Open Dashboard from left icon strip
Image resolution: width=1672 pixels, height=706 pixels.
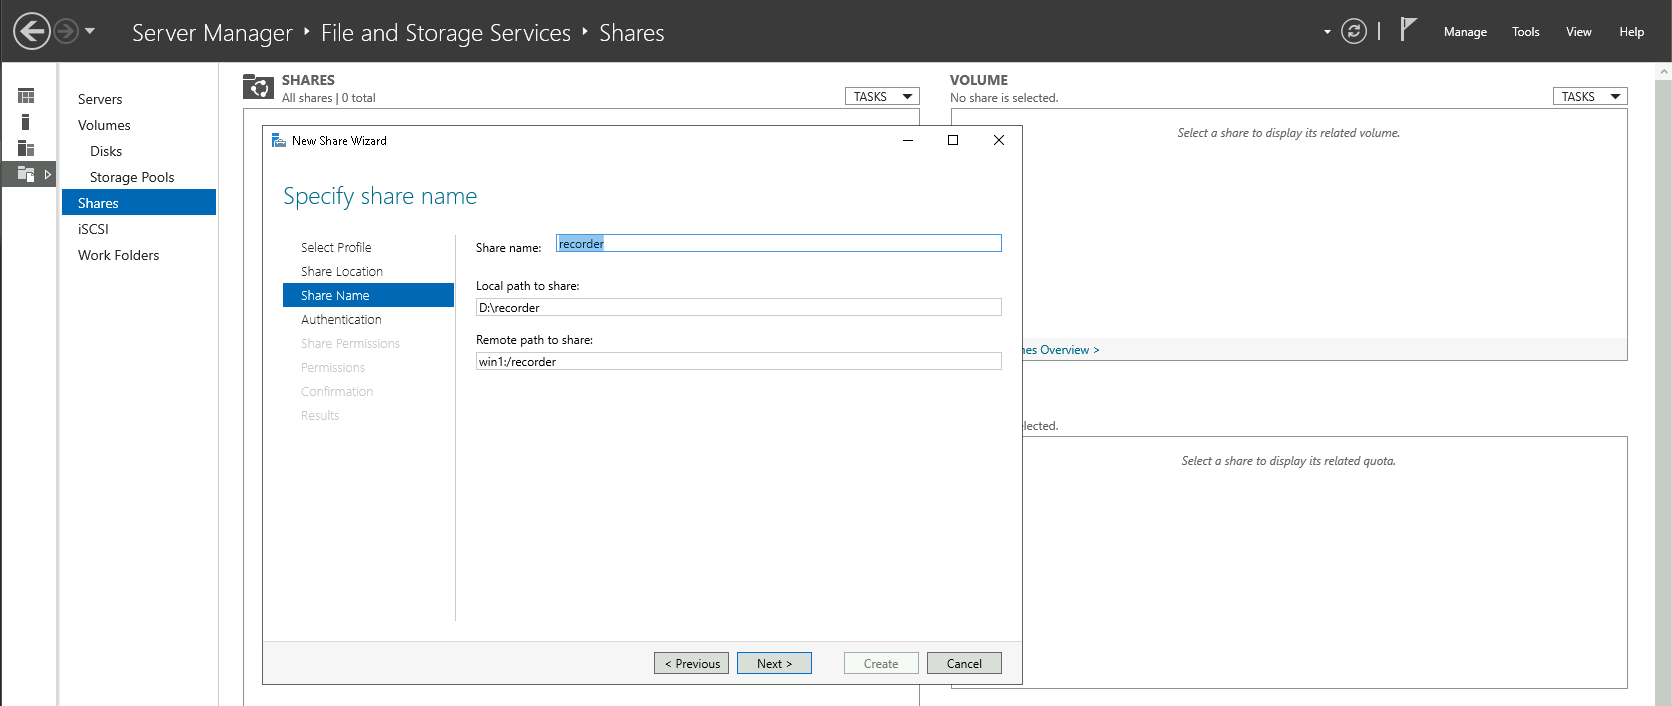26,96
